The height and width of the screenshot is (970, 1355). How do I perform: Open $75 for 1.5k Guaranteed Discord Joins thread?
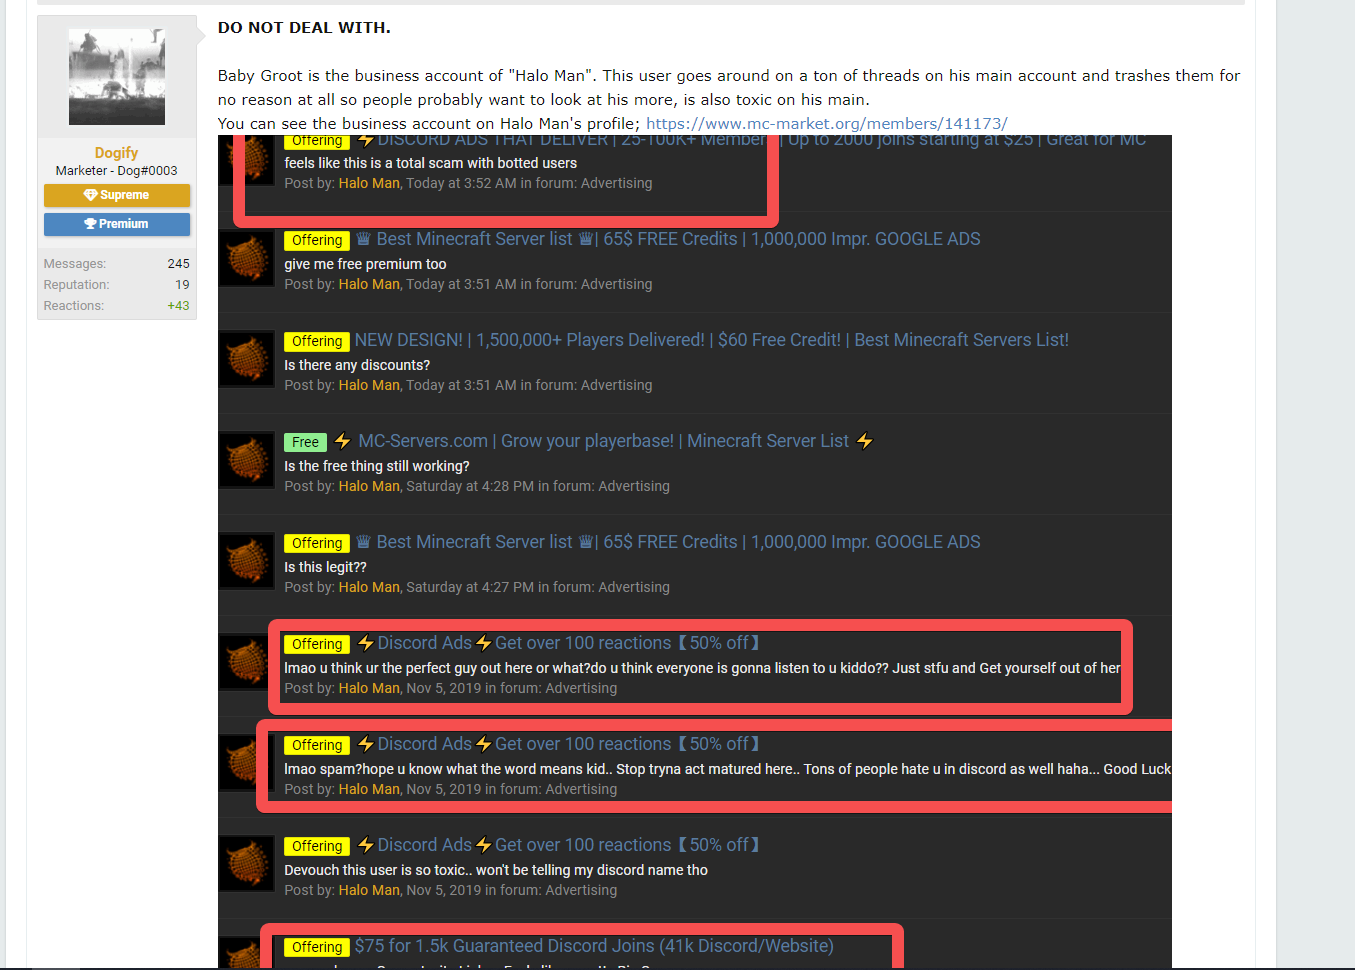594,946
